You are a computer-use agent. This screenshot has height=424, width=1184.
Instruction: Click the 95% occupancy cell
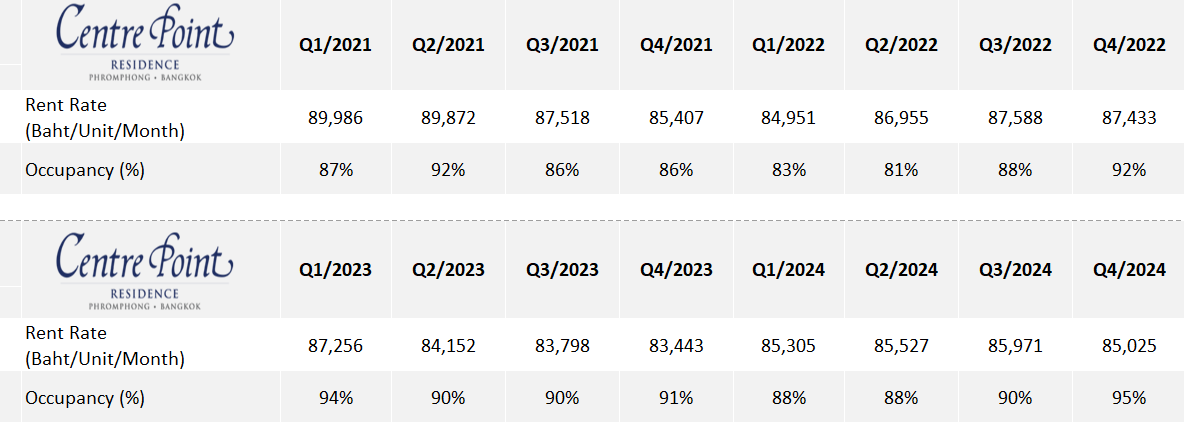pos(1128,398)
